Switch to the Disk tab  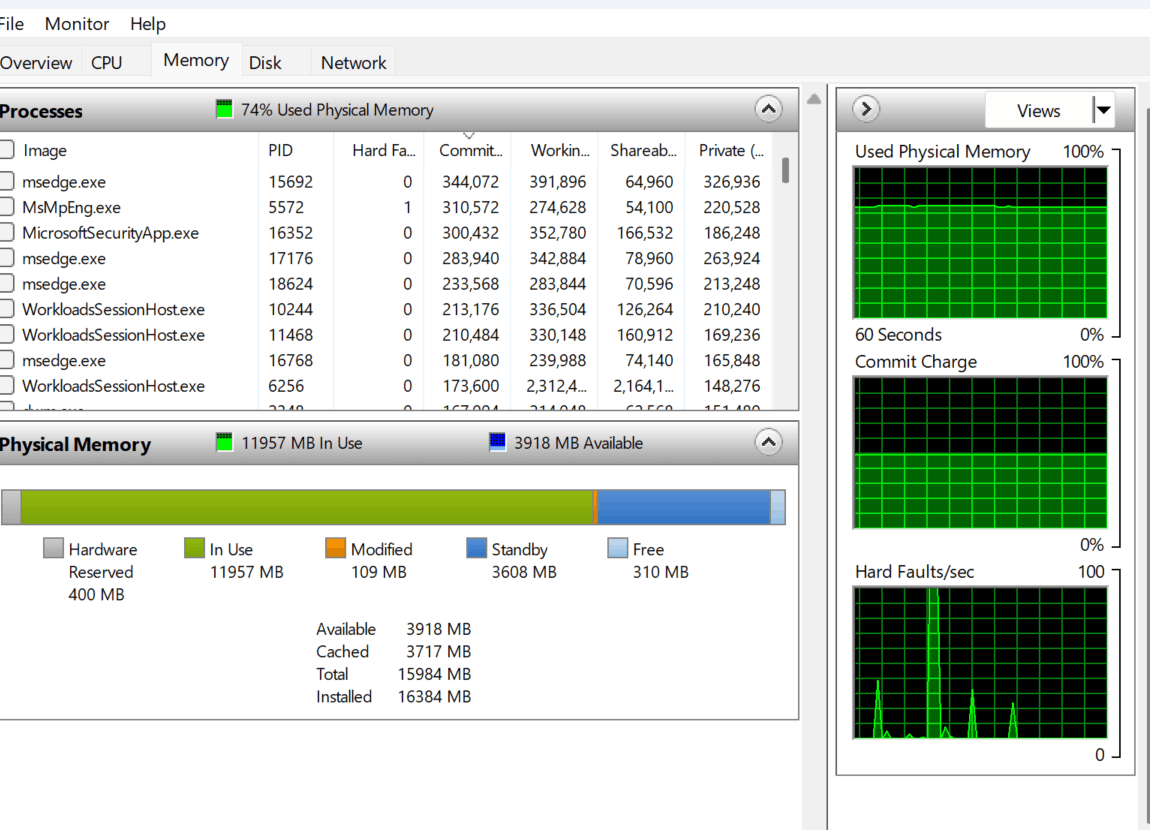pos(264,62)
